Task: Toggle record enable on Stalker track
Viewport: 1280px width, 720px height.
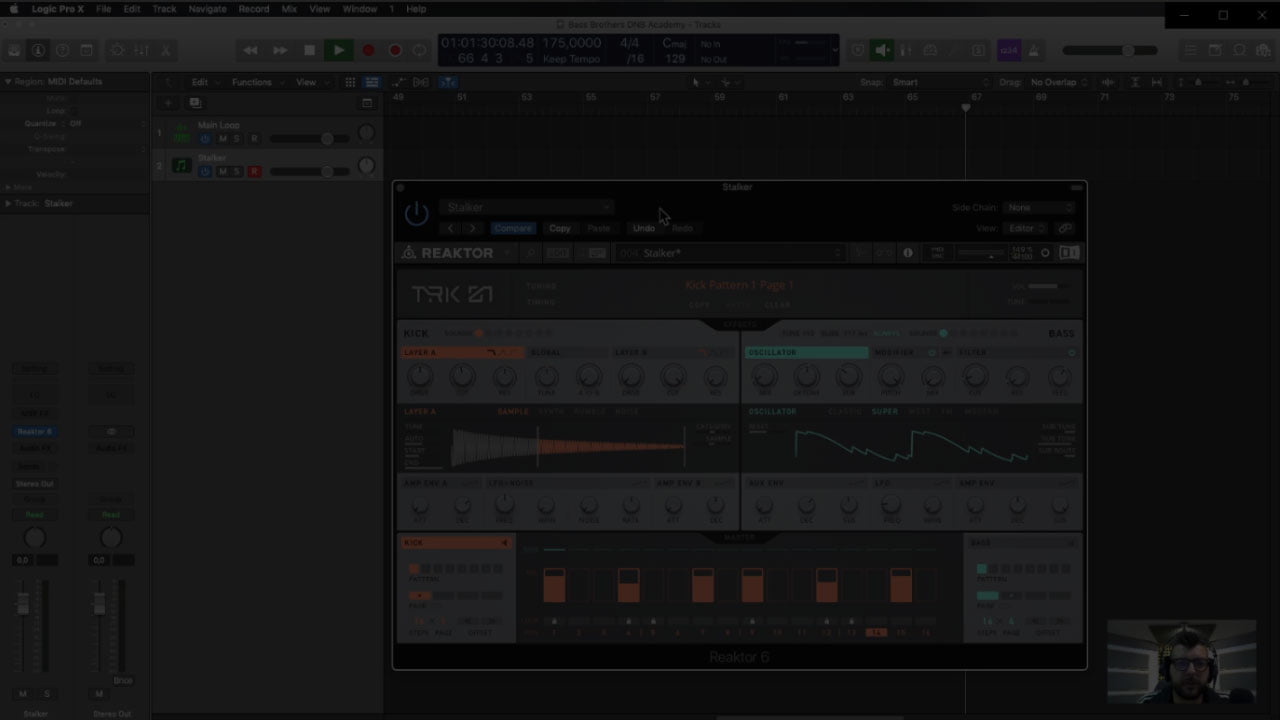Action: [254, 171]
